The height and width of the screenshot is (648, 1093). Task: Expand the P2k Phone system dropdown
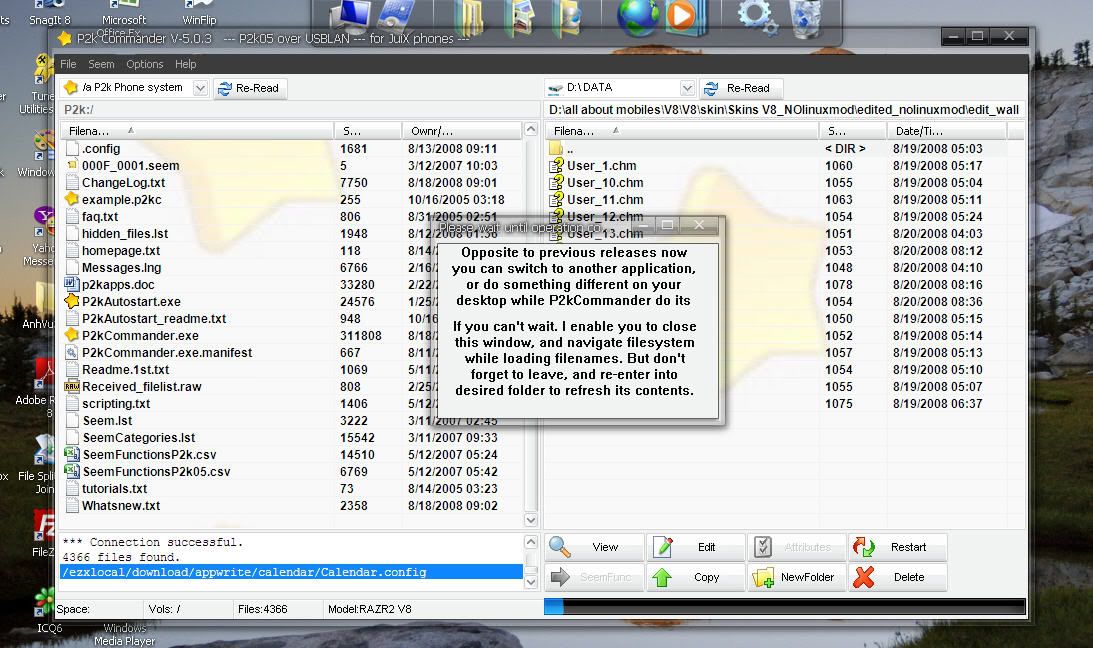200,88
